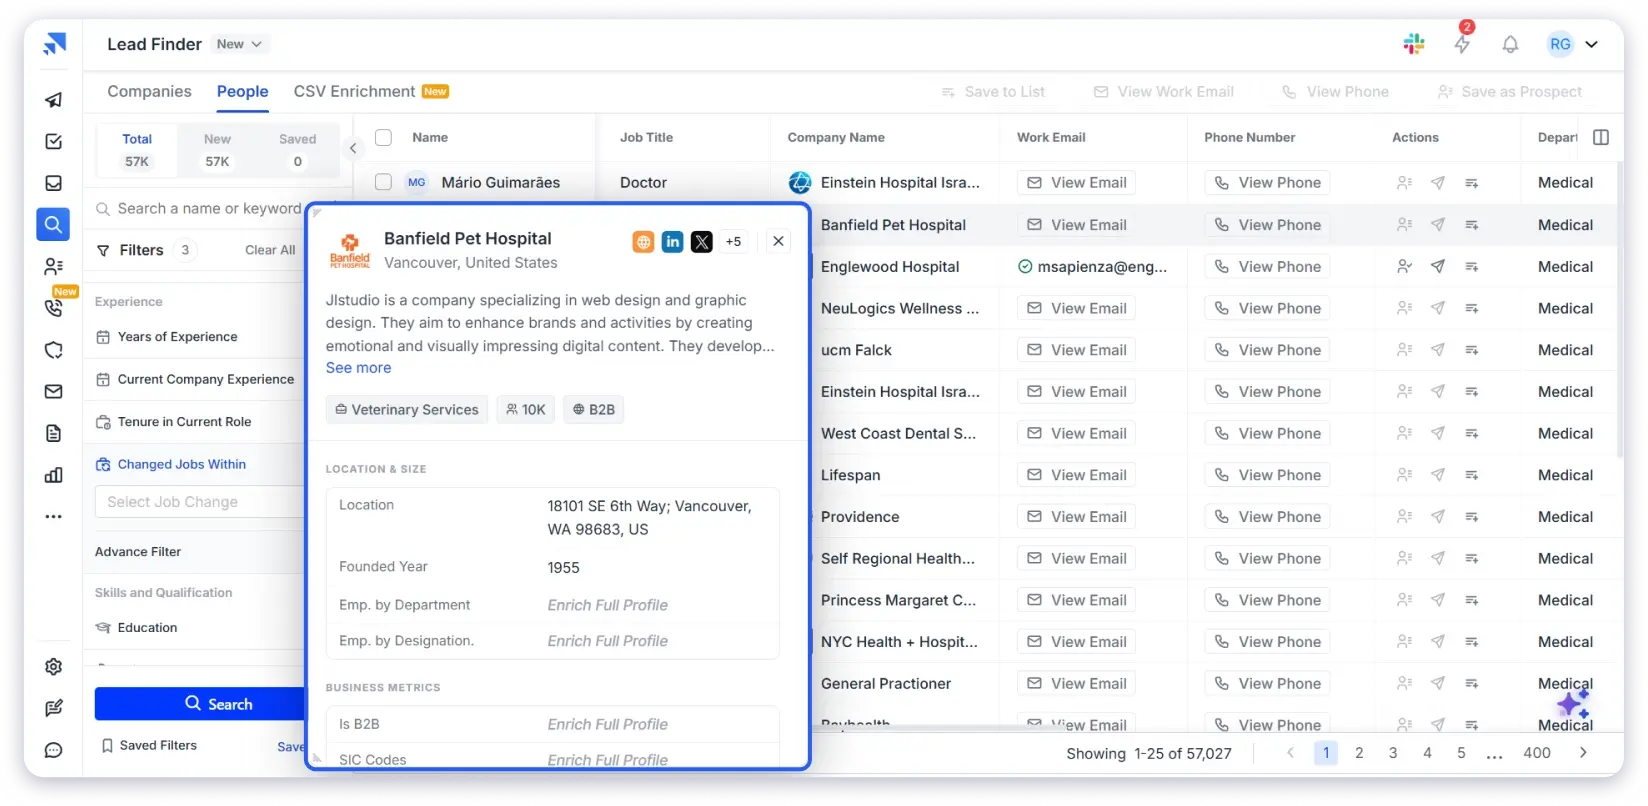The height and width of the screenshot is (806, 1648).
Task: Open the New dropdown beside Lead Finder
Action: point(240,44)
